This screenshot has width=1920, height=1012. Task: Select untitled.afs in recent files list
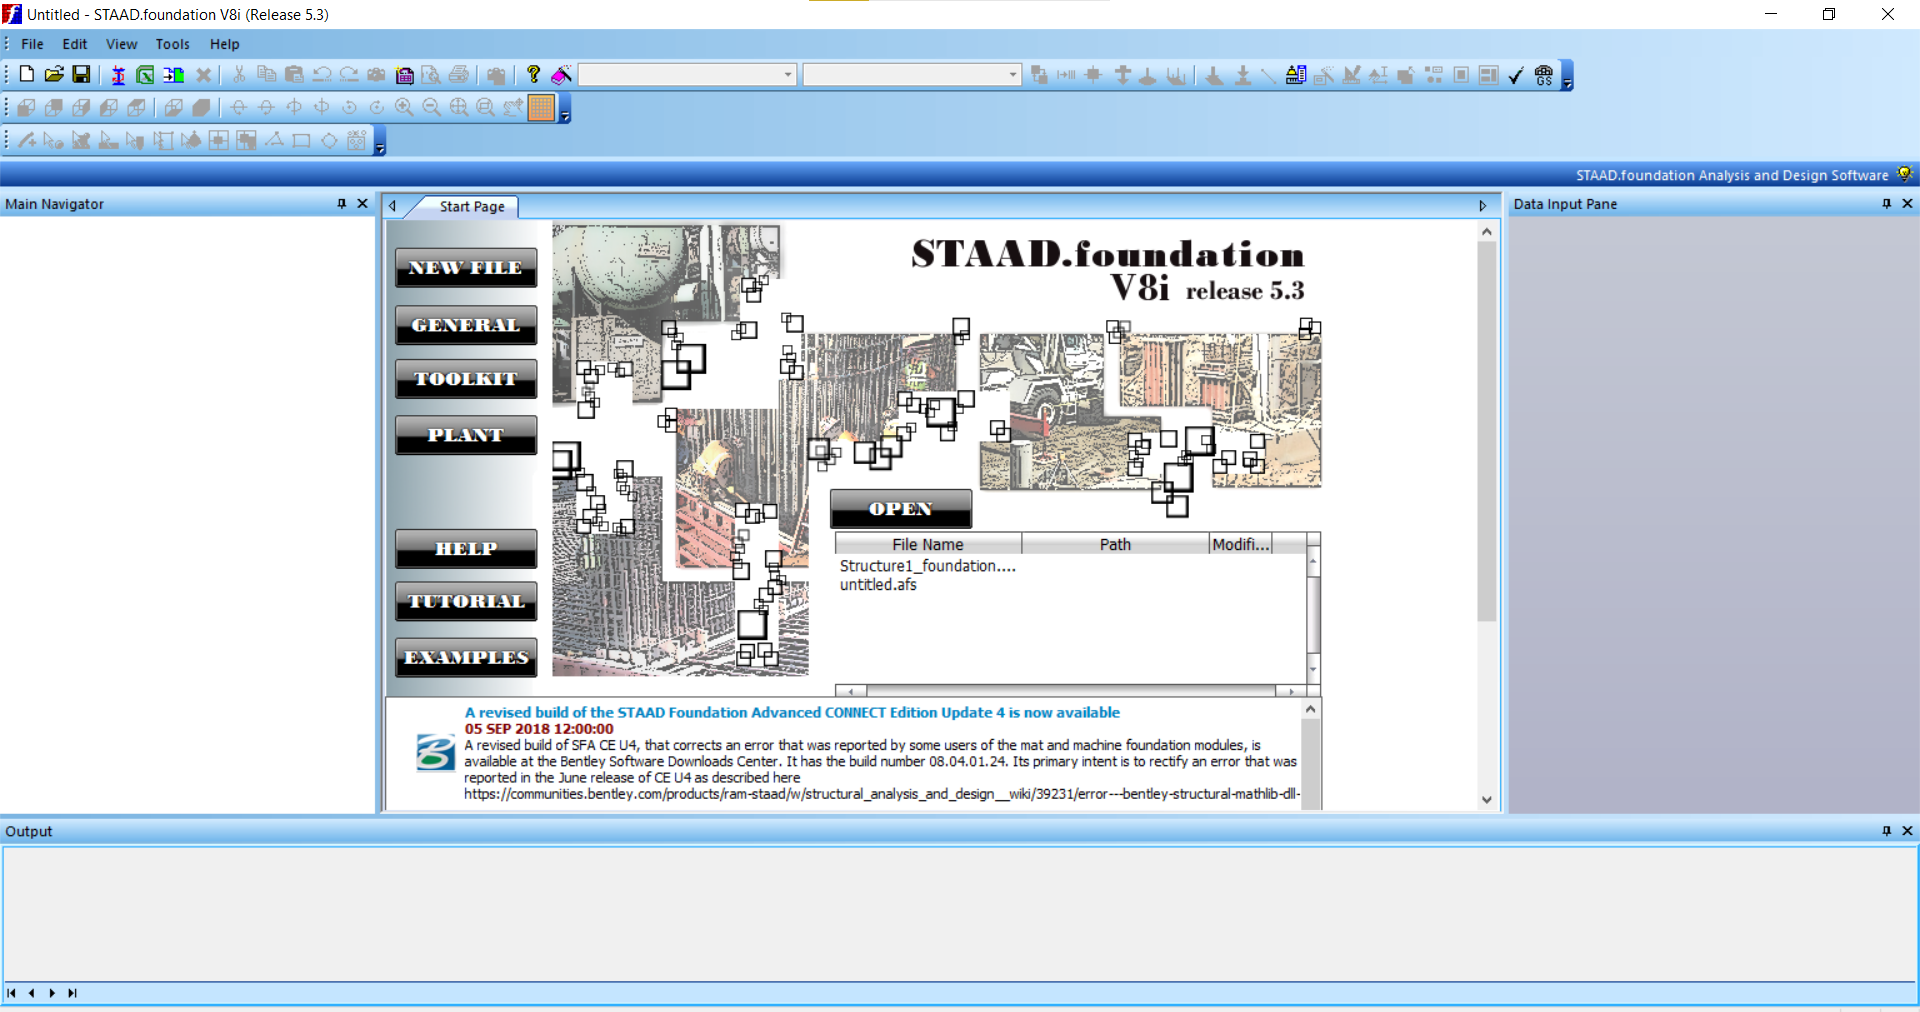[x=878, y=585]
